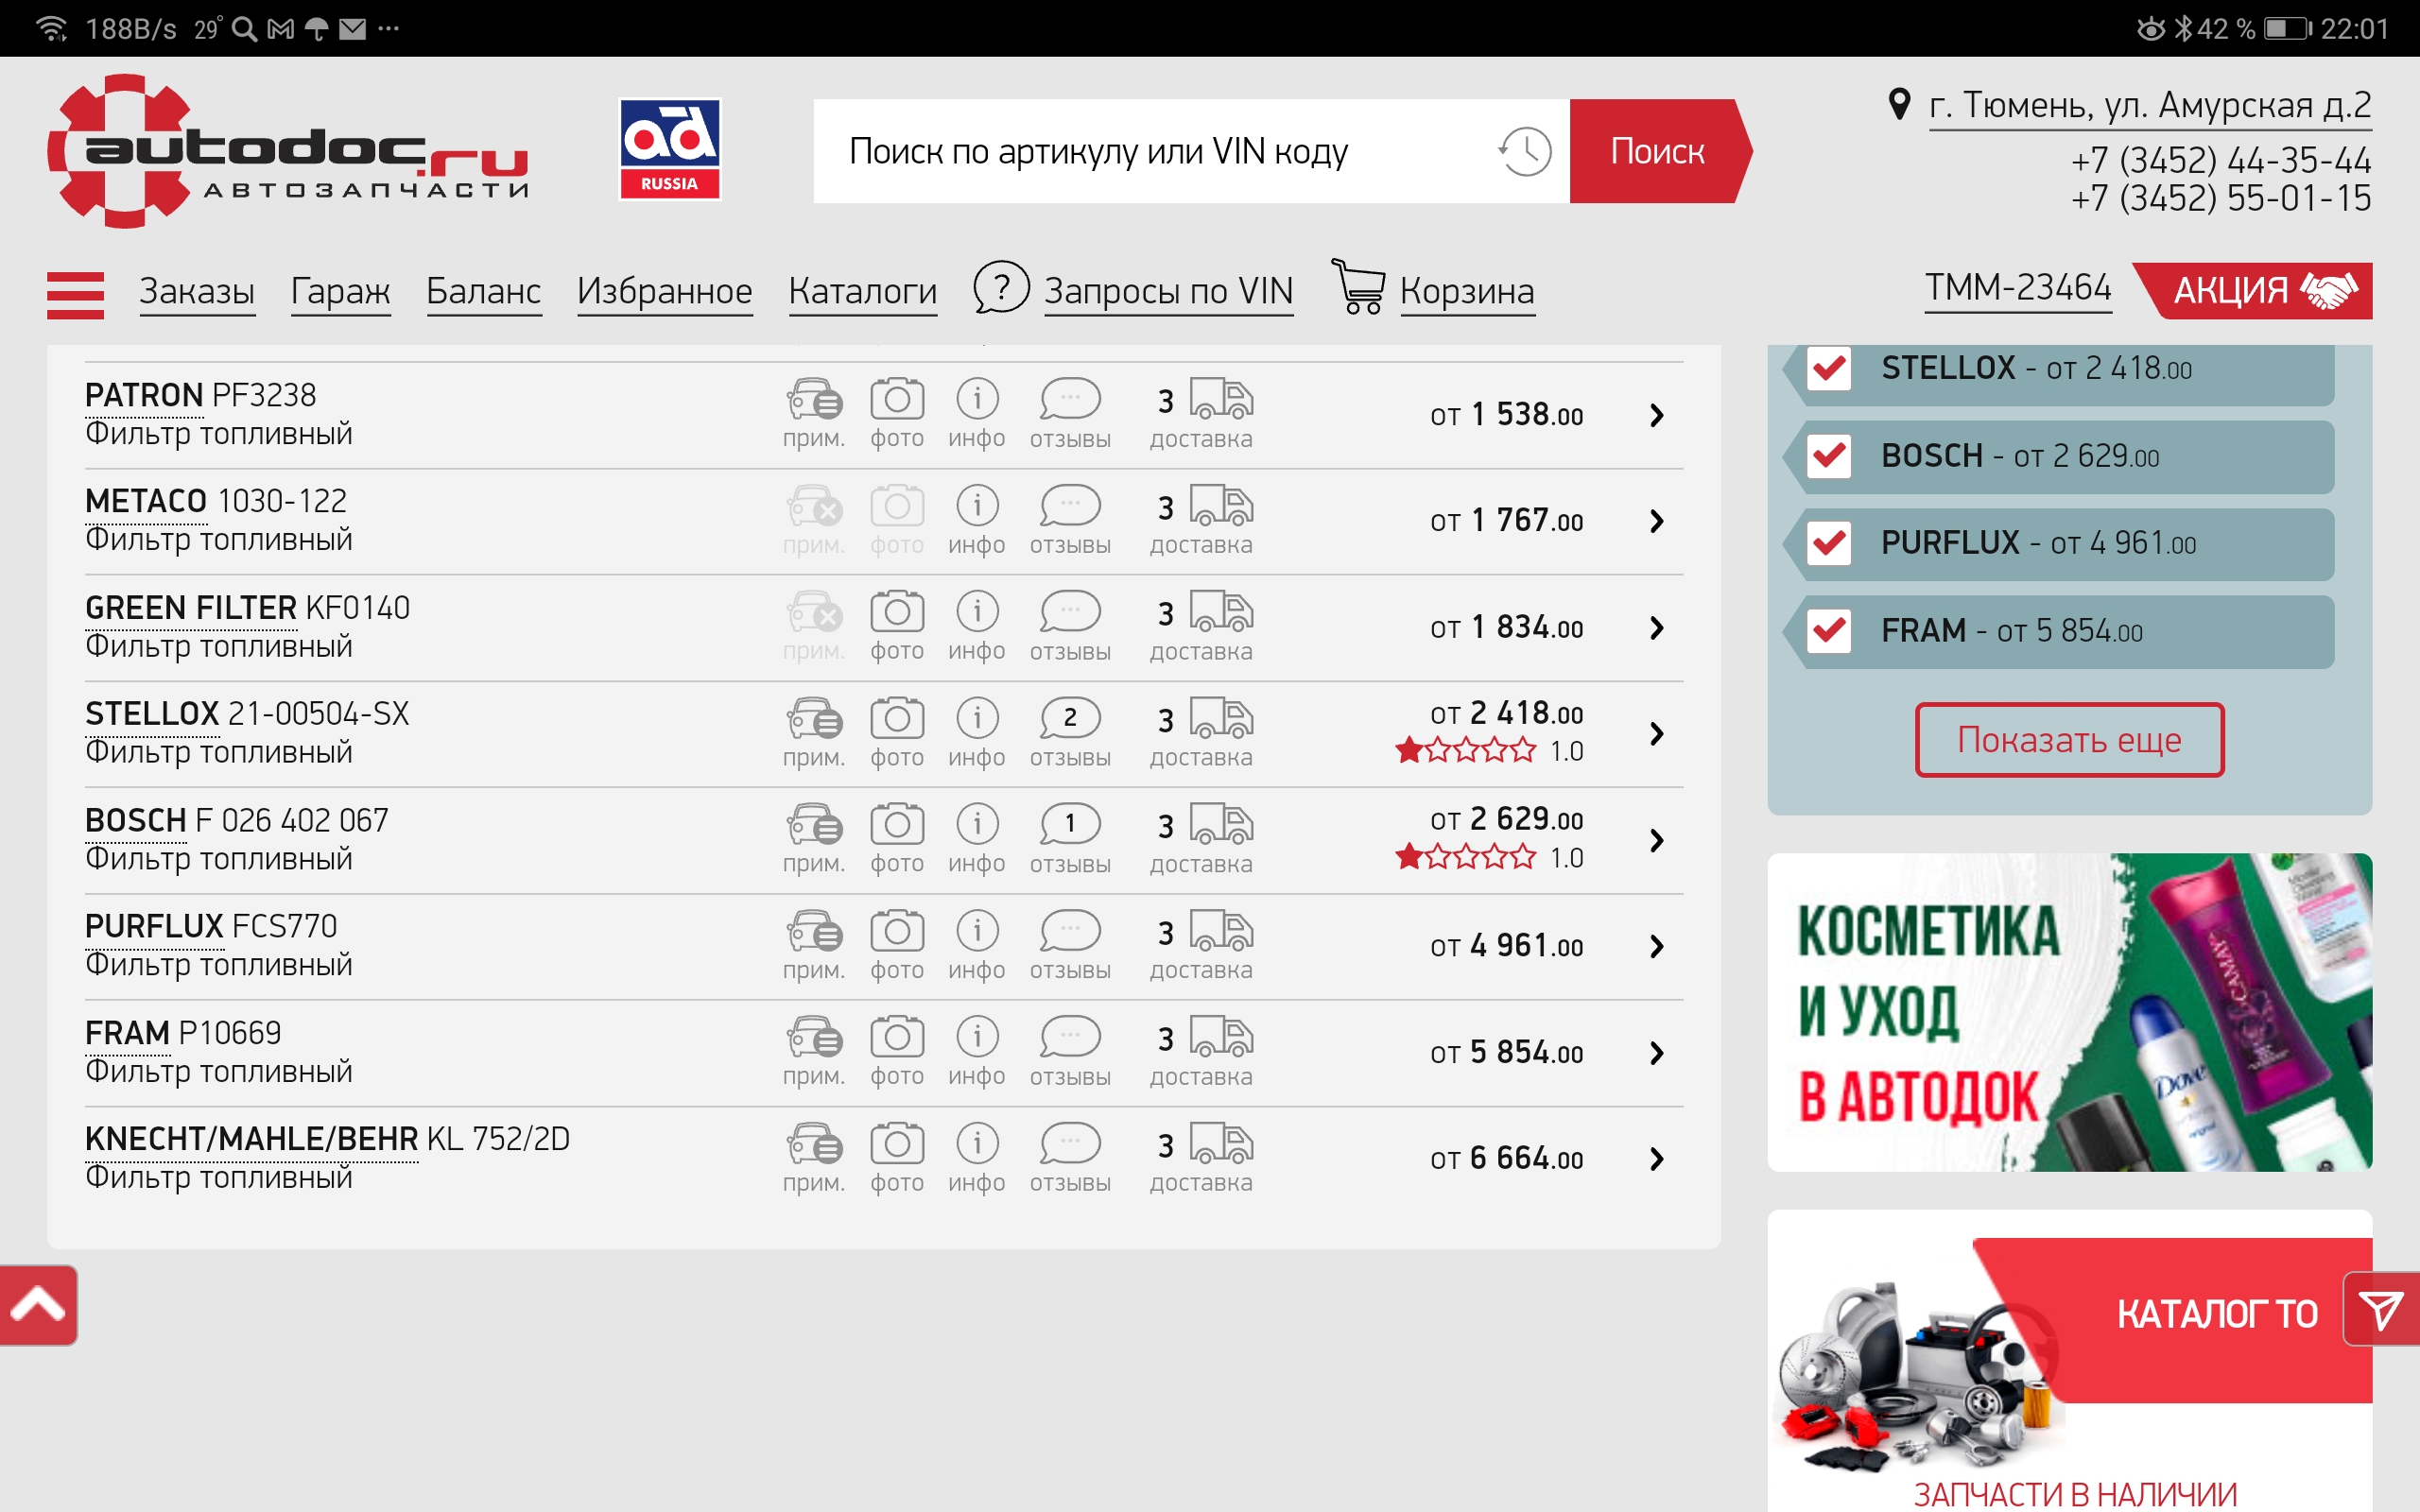2420x1512 pixels.
Task: Expand METACO 1030-122 offers arrow
Action: [x=1657, y=521]
